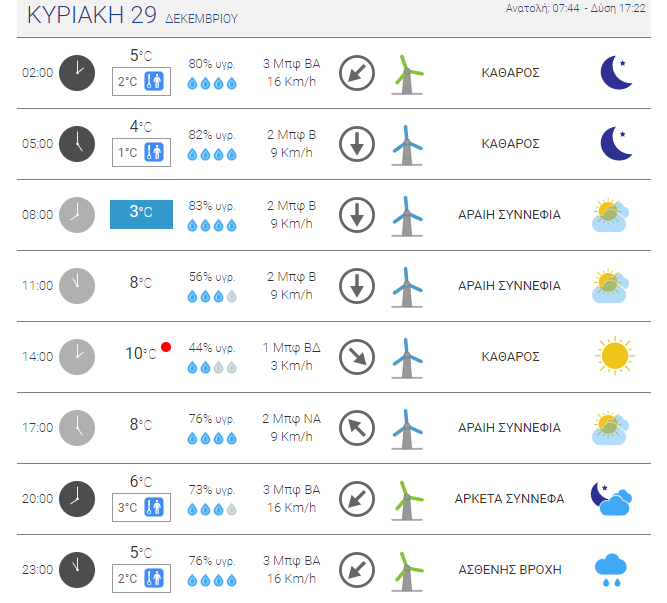Image resolution: width=667 pixels, height=603 pixels.
Task: Click the crescent moon icon at 02:00
Action: pyautogui.click(x=616, y=73)
